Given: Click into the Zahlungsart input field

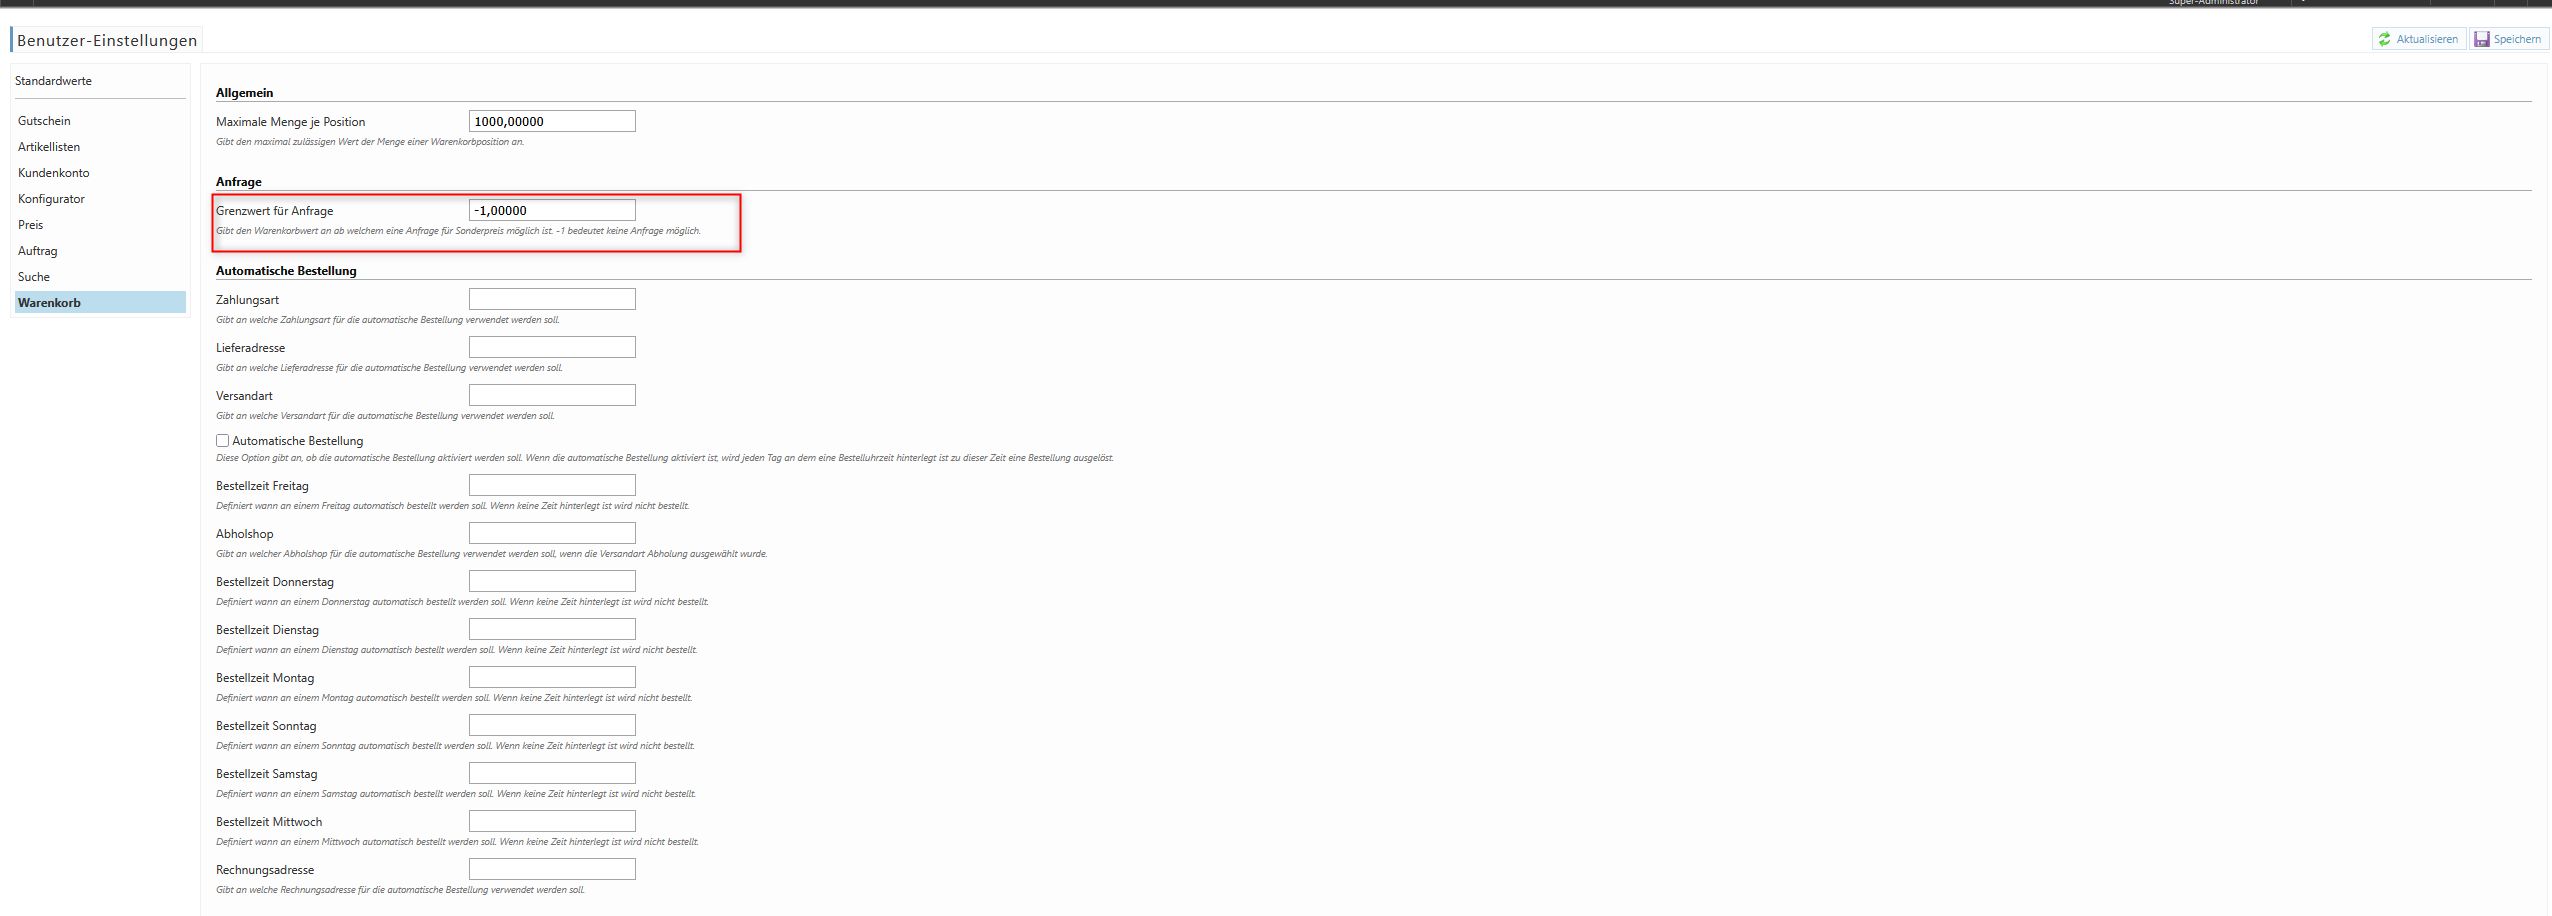Looking at the screenshot, I should tap(552, 300).
